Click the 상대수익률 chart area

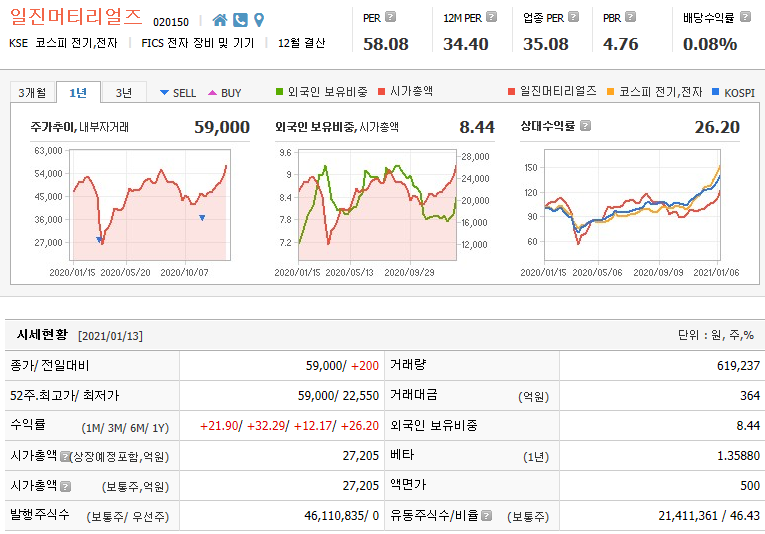pos(632,205)
